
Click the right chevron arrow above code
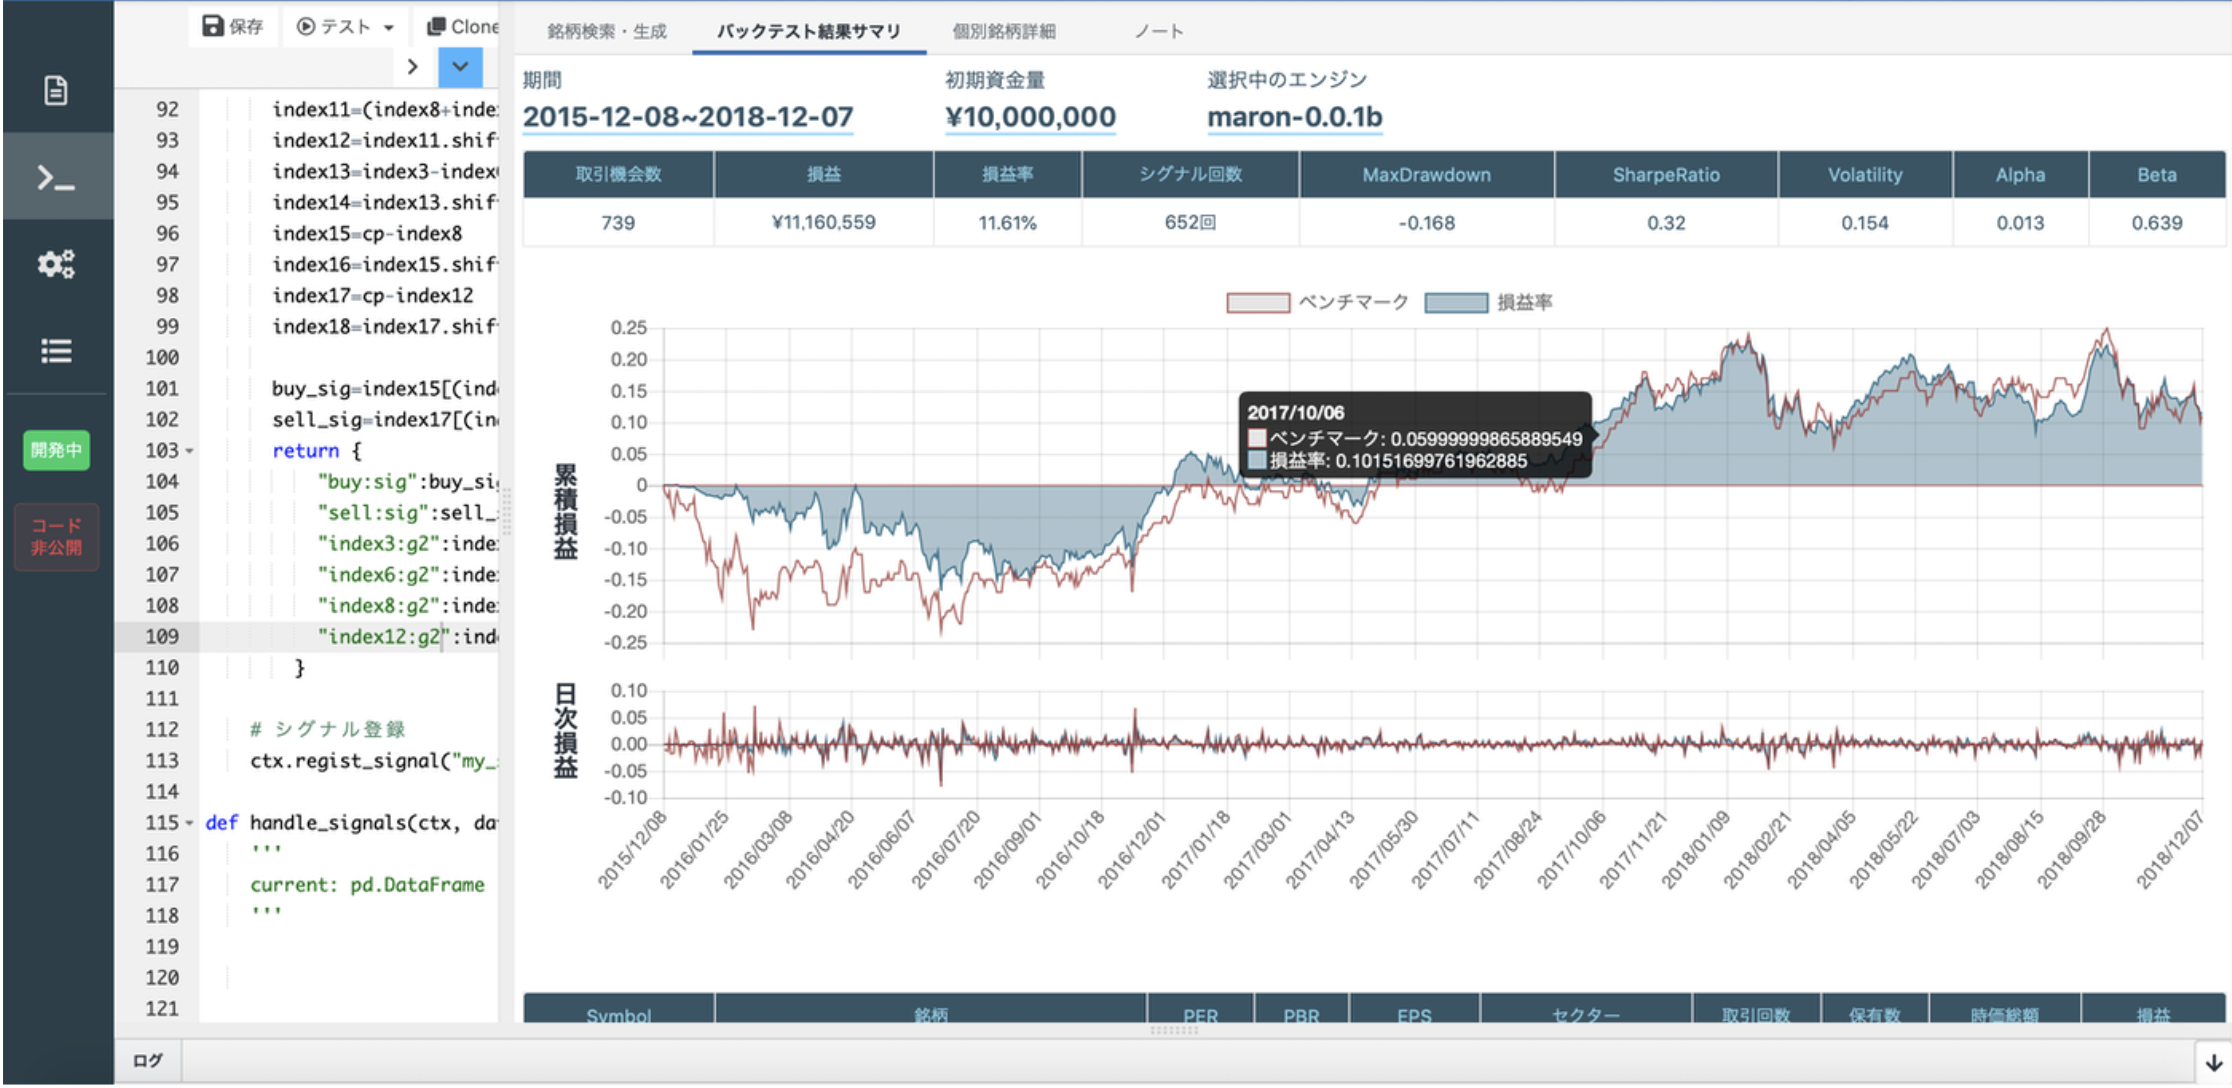(412, 67)
